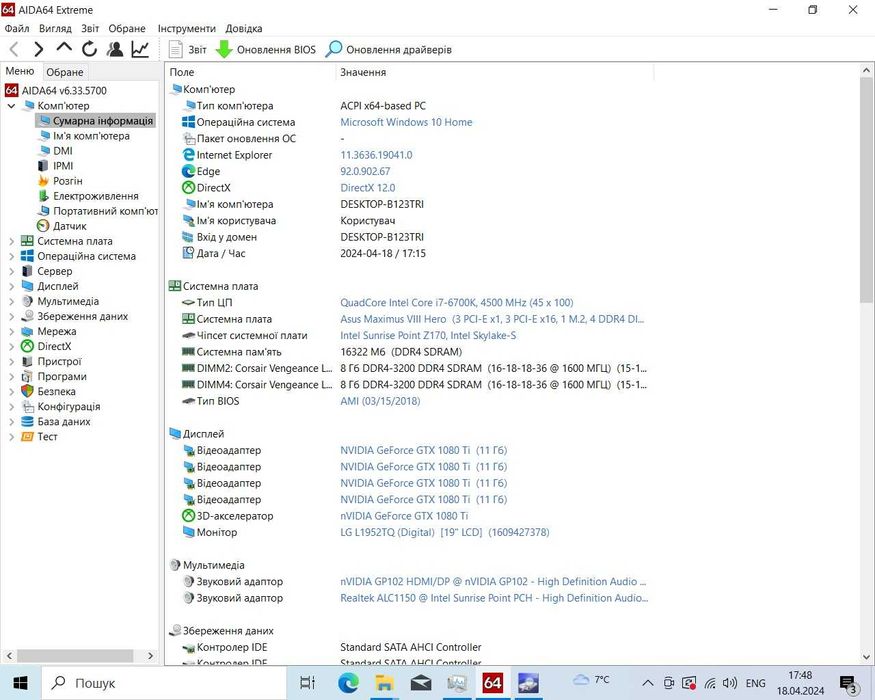Open the QuadCore Intel Core i7-6700K link
Image resolution: width=875 pixels, height=700 pixels.
(x=456, y=303)
